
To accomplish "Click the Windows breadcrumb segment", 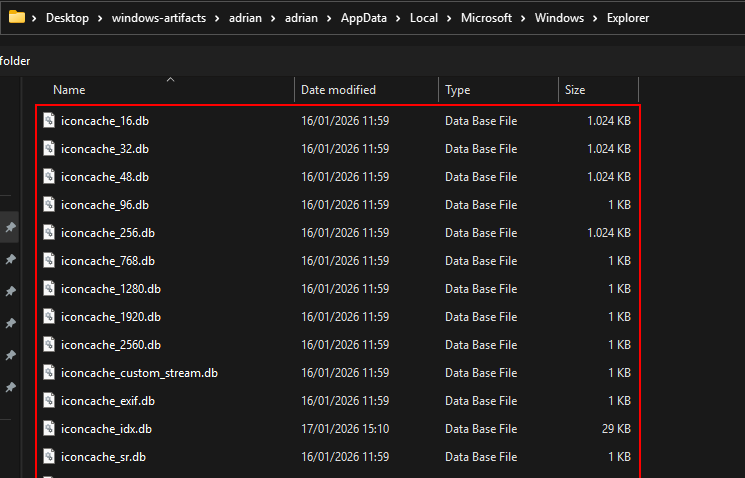I will [x=559, y=18].
